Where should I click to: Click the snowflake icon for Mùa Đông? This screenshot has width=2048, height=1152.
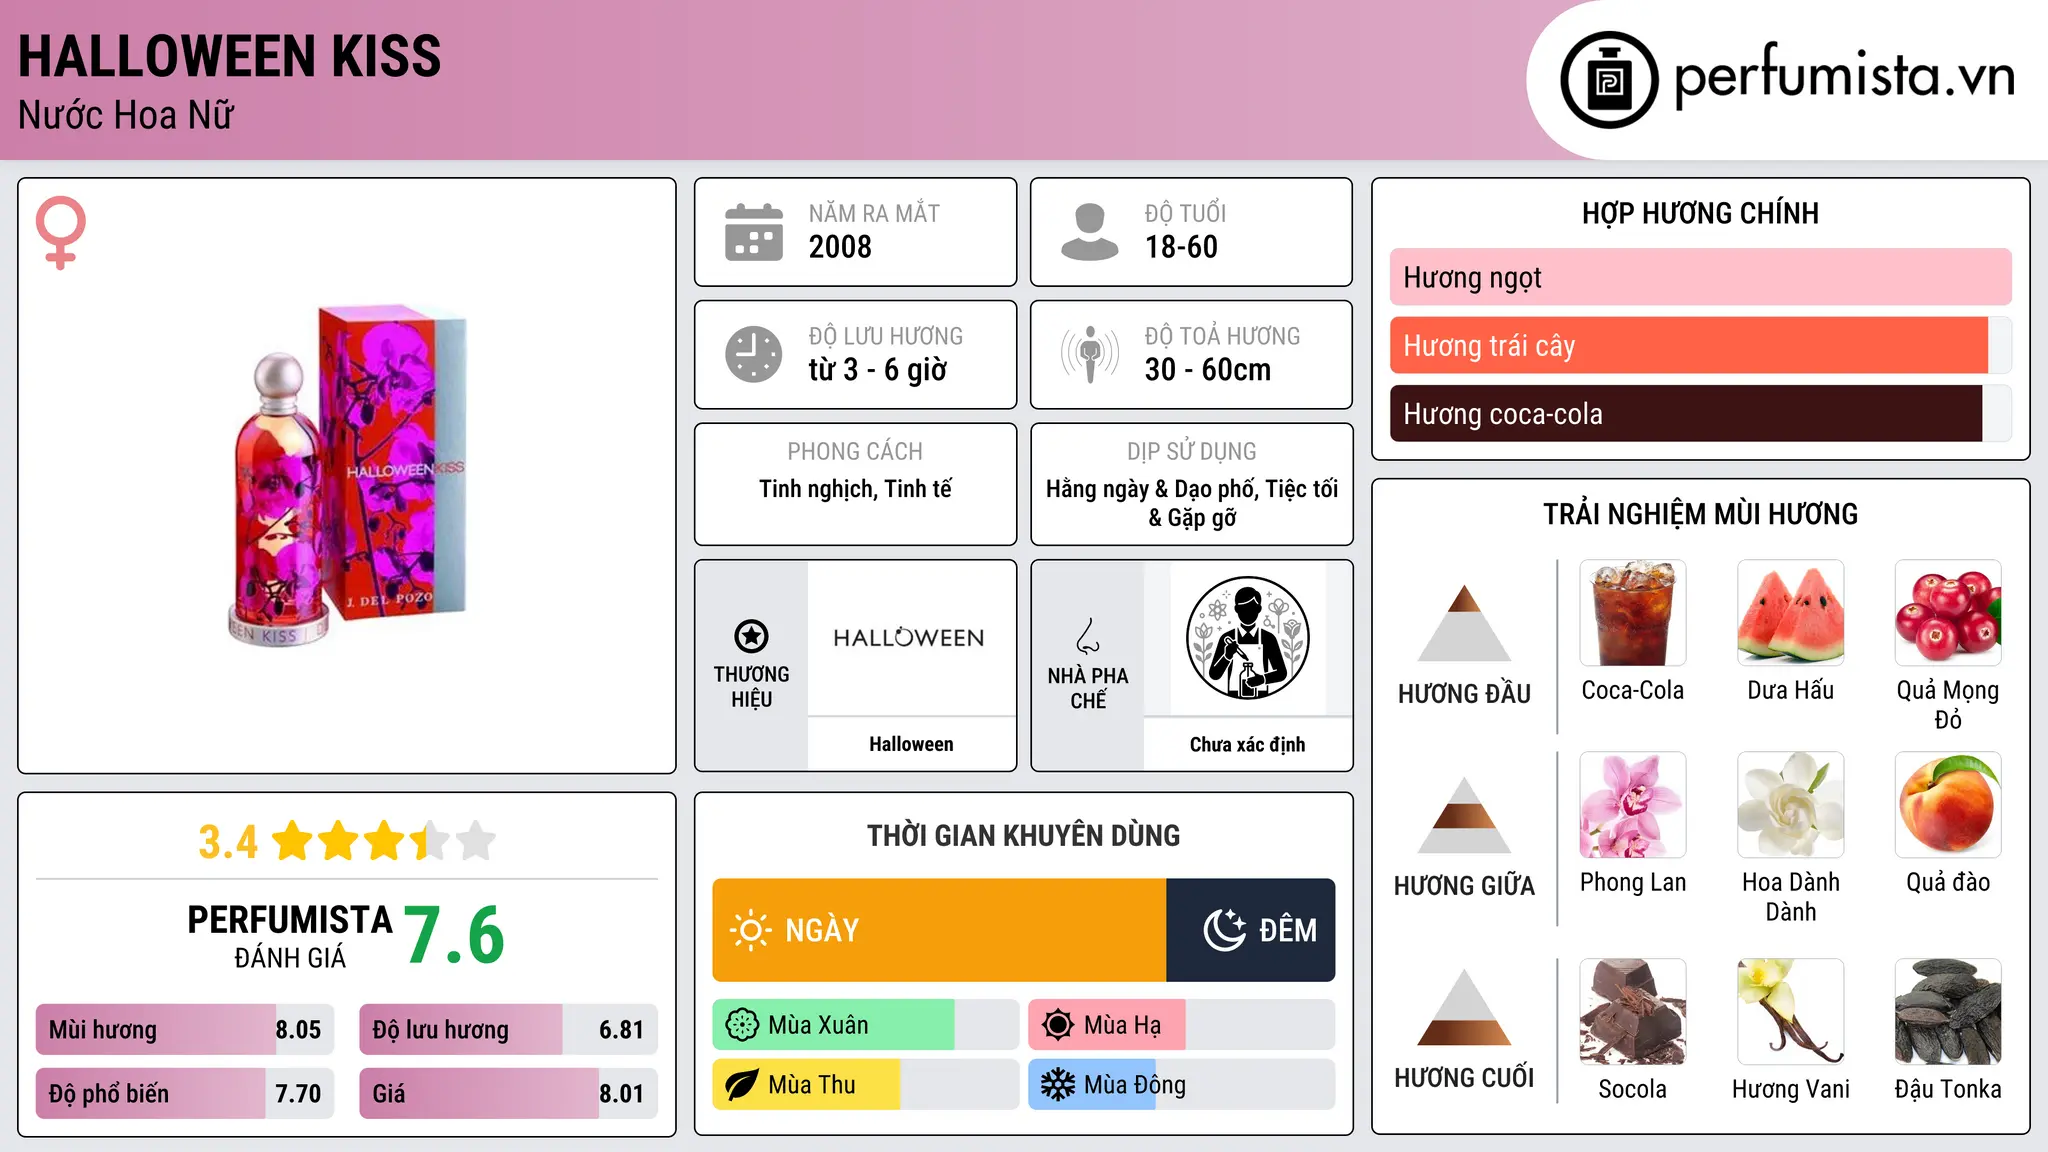(1058, 1085)
